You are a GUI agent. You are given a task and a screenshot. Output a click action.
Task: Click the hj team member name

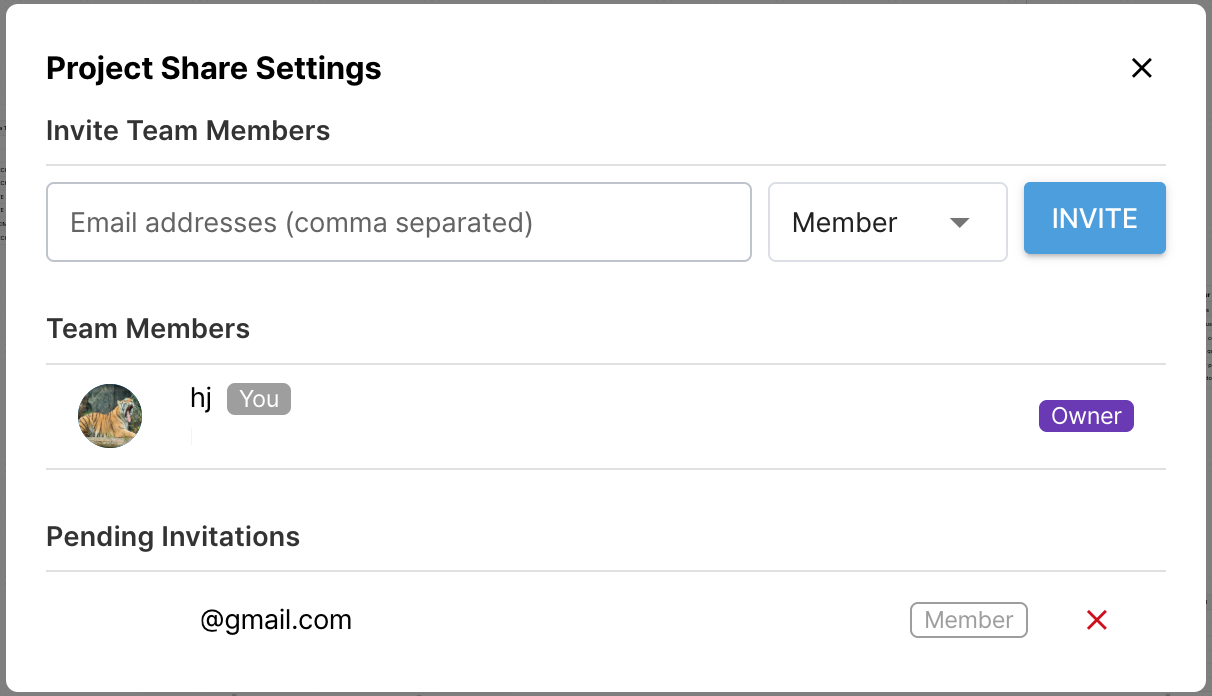tap(201, 398)
